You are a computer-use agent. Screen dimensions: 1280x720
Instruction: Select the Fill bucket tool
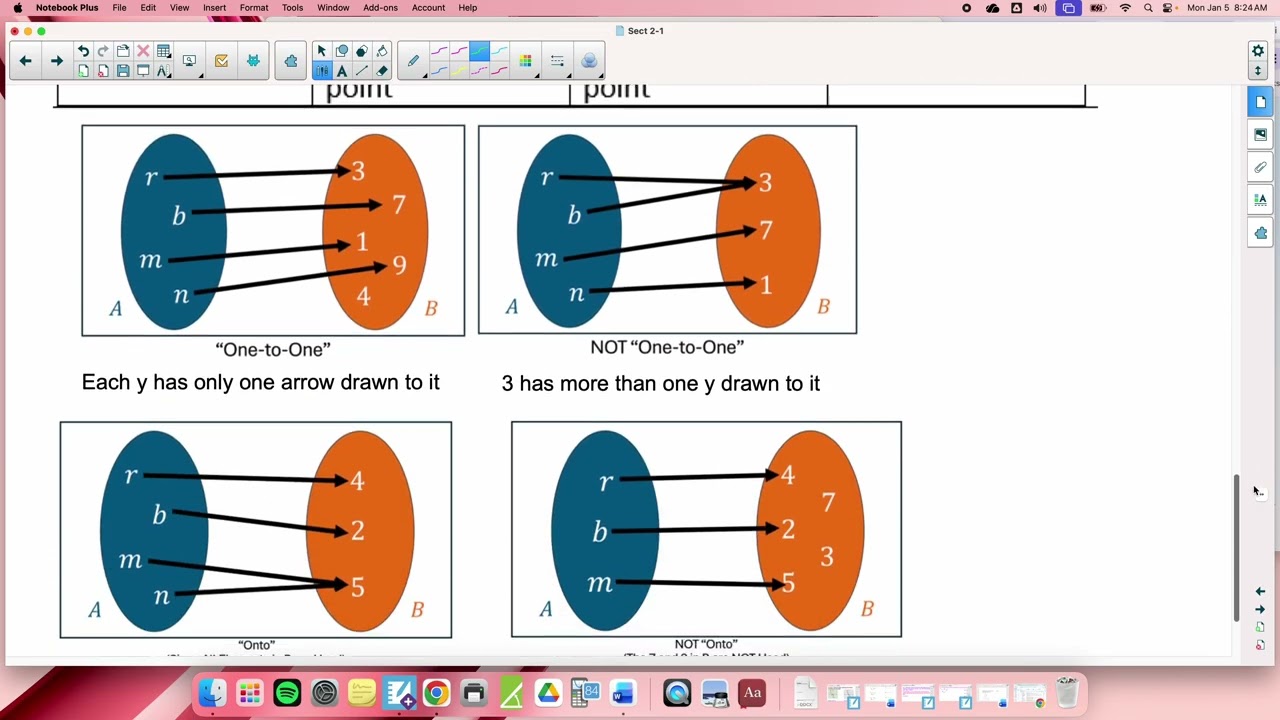[x=382, y=51]
